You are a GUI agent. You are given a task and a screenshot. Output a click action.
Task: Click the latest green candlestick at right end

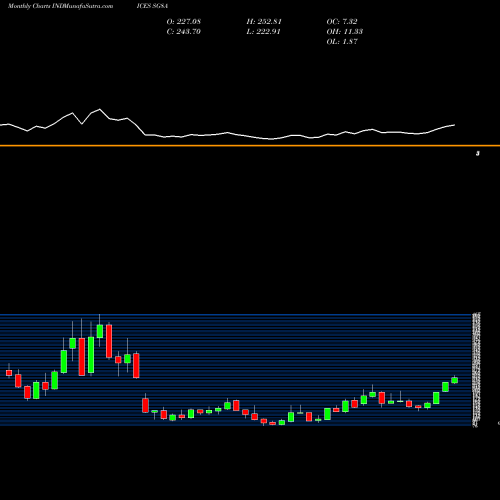click(455, 380)
